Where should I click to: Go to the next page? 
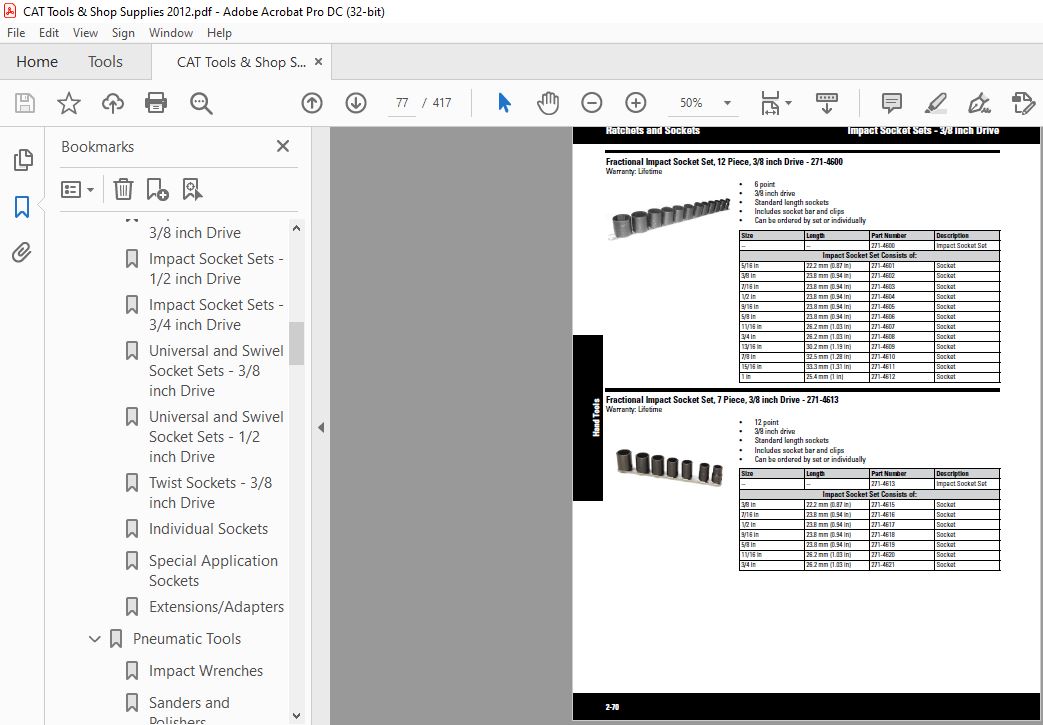pyautogui.click(x=356, y=103)
